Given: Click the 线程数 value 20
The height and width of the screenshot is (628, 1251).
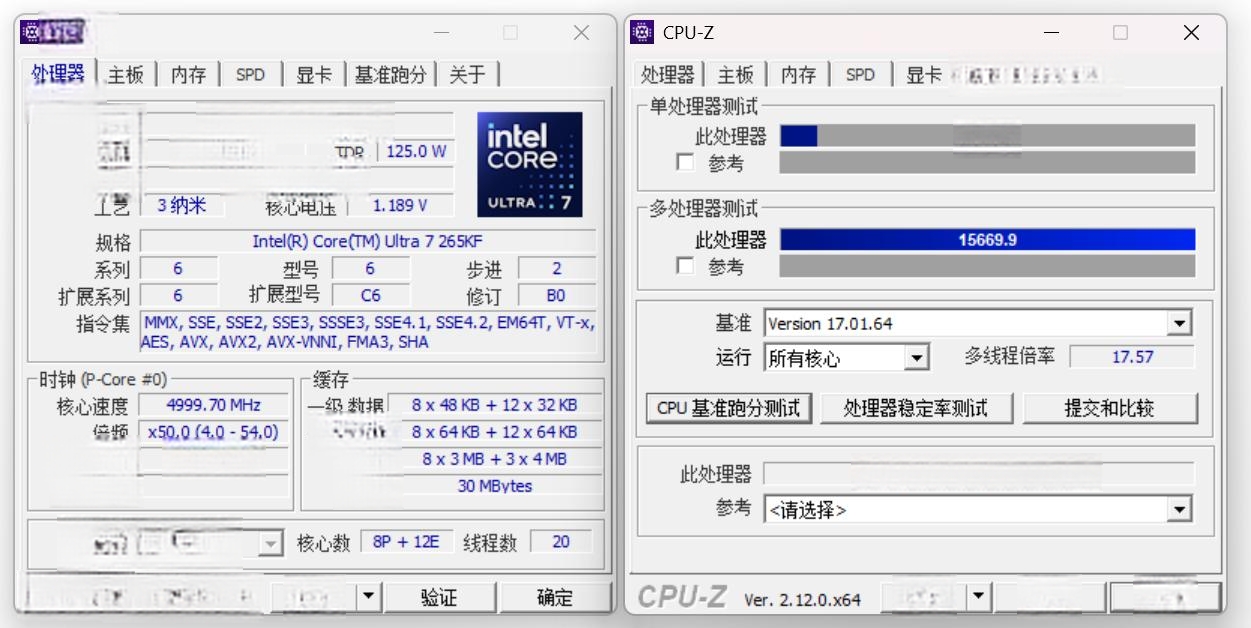Looking at the screenshot, I should click(561, 541).
